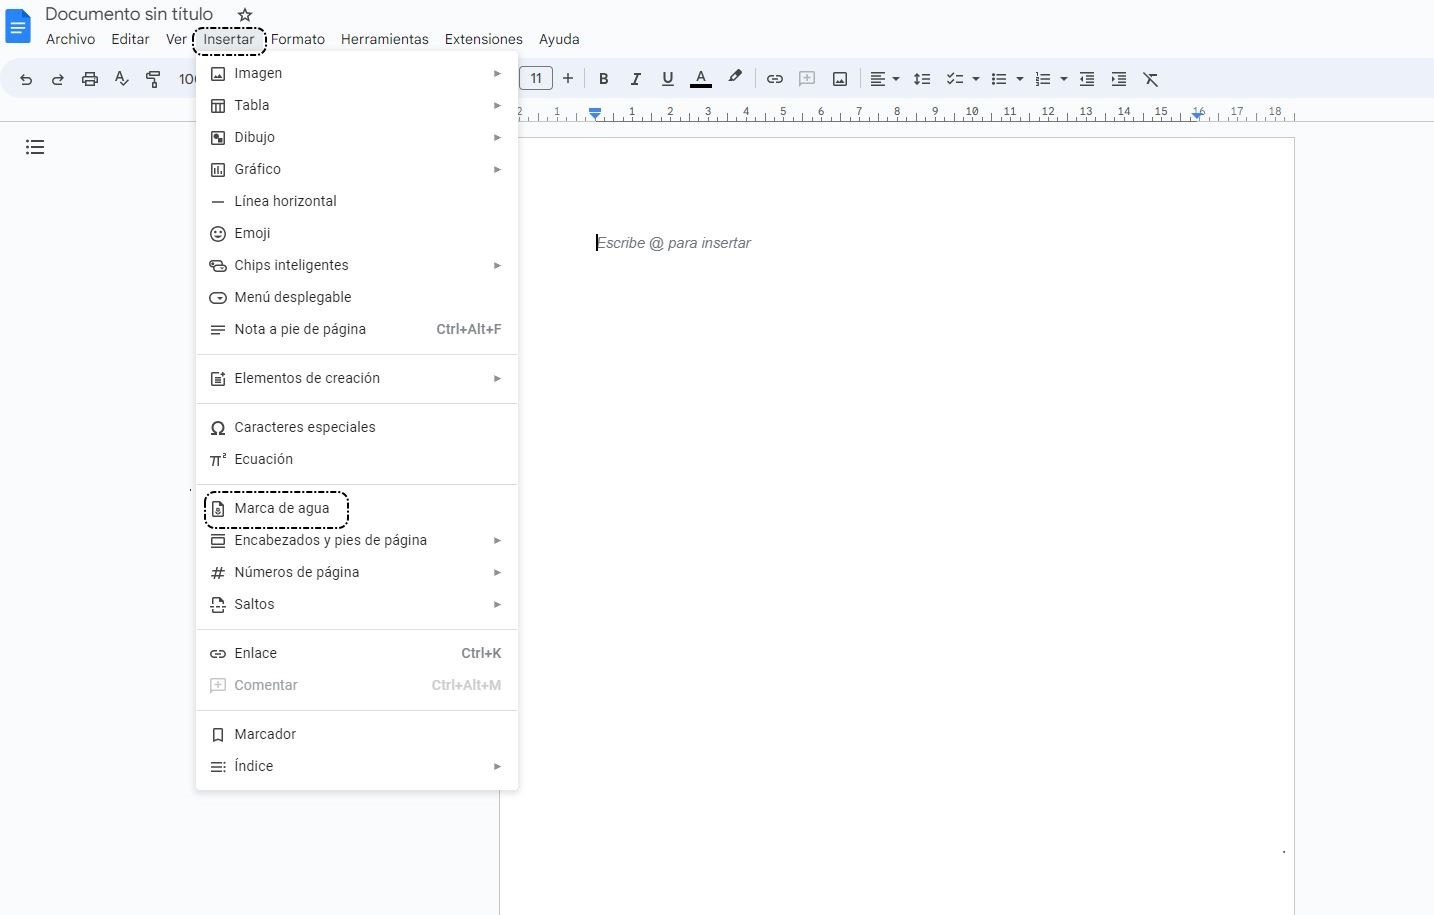Click the add comment toolbar icon
Viewport: 1434px width, 915px height.
point(807,79)
